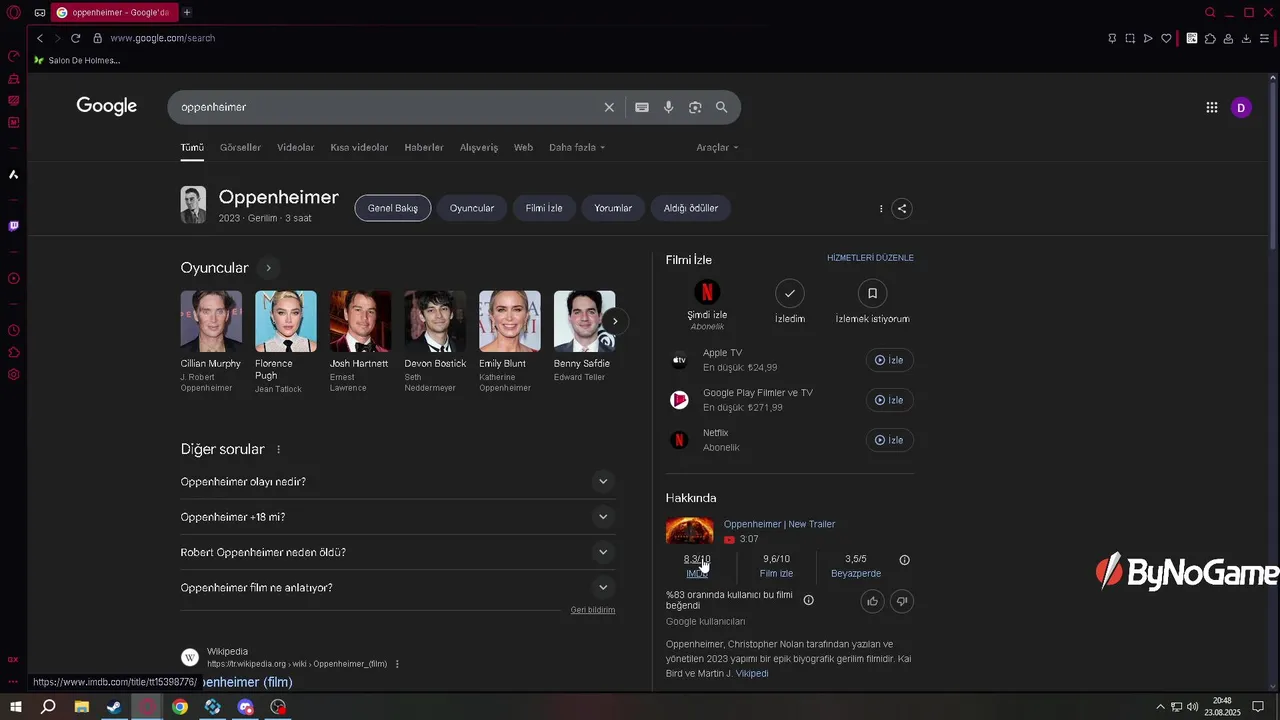Image resolution: width=1280 pixels, height=720 pixels.
Task: Share the Oppenheimer knowledge panel
Action: [x=902, y=209]
